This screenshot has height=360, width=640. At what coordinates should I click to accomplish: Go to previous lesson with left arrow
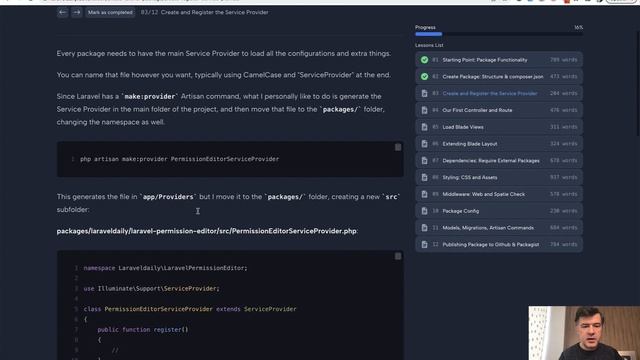click(x=62, y=12)
